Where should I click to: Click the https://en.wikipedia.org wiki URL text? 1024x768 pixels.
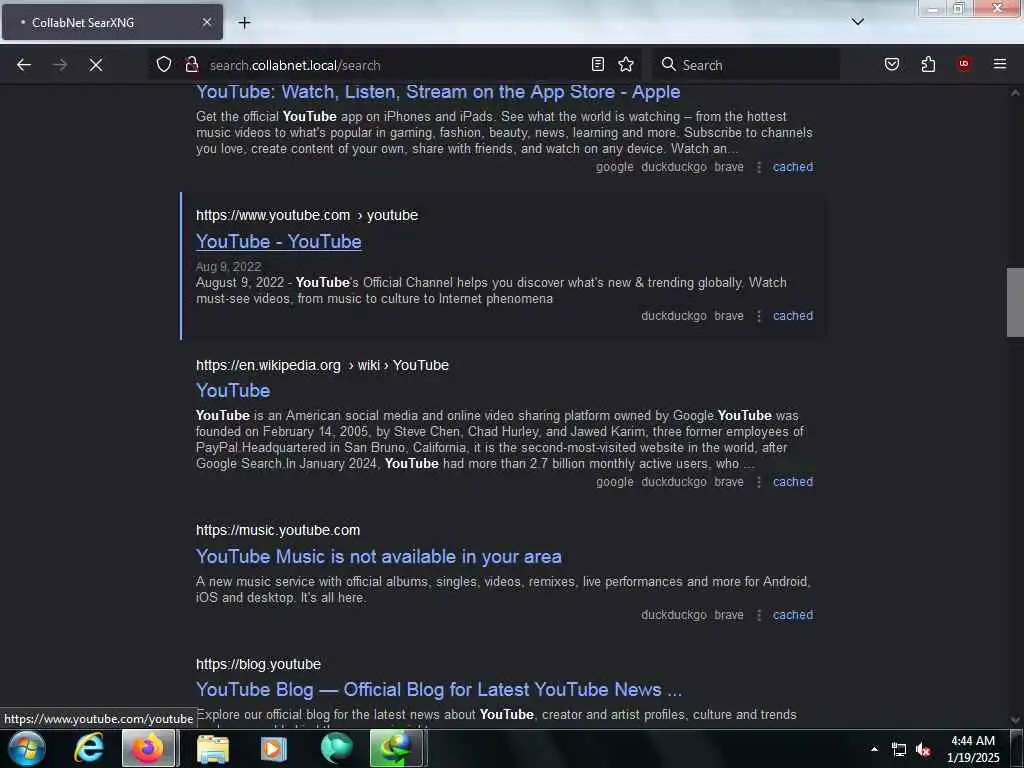tap(322, 366)
